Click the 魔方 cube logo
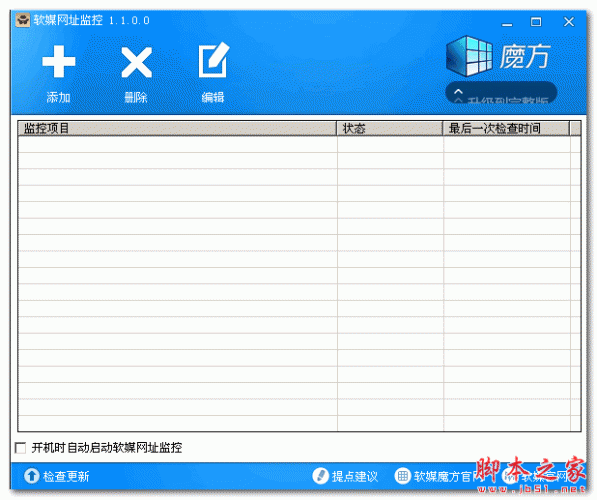Screen dimensions: 597x500 [x=469, y=56]
